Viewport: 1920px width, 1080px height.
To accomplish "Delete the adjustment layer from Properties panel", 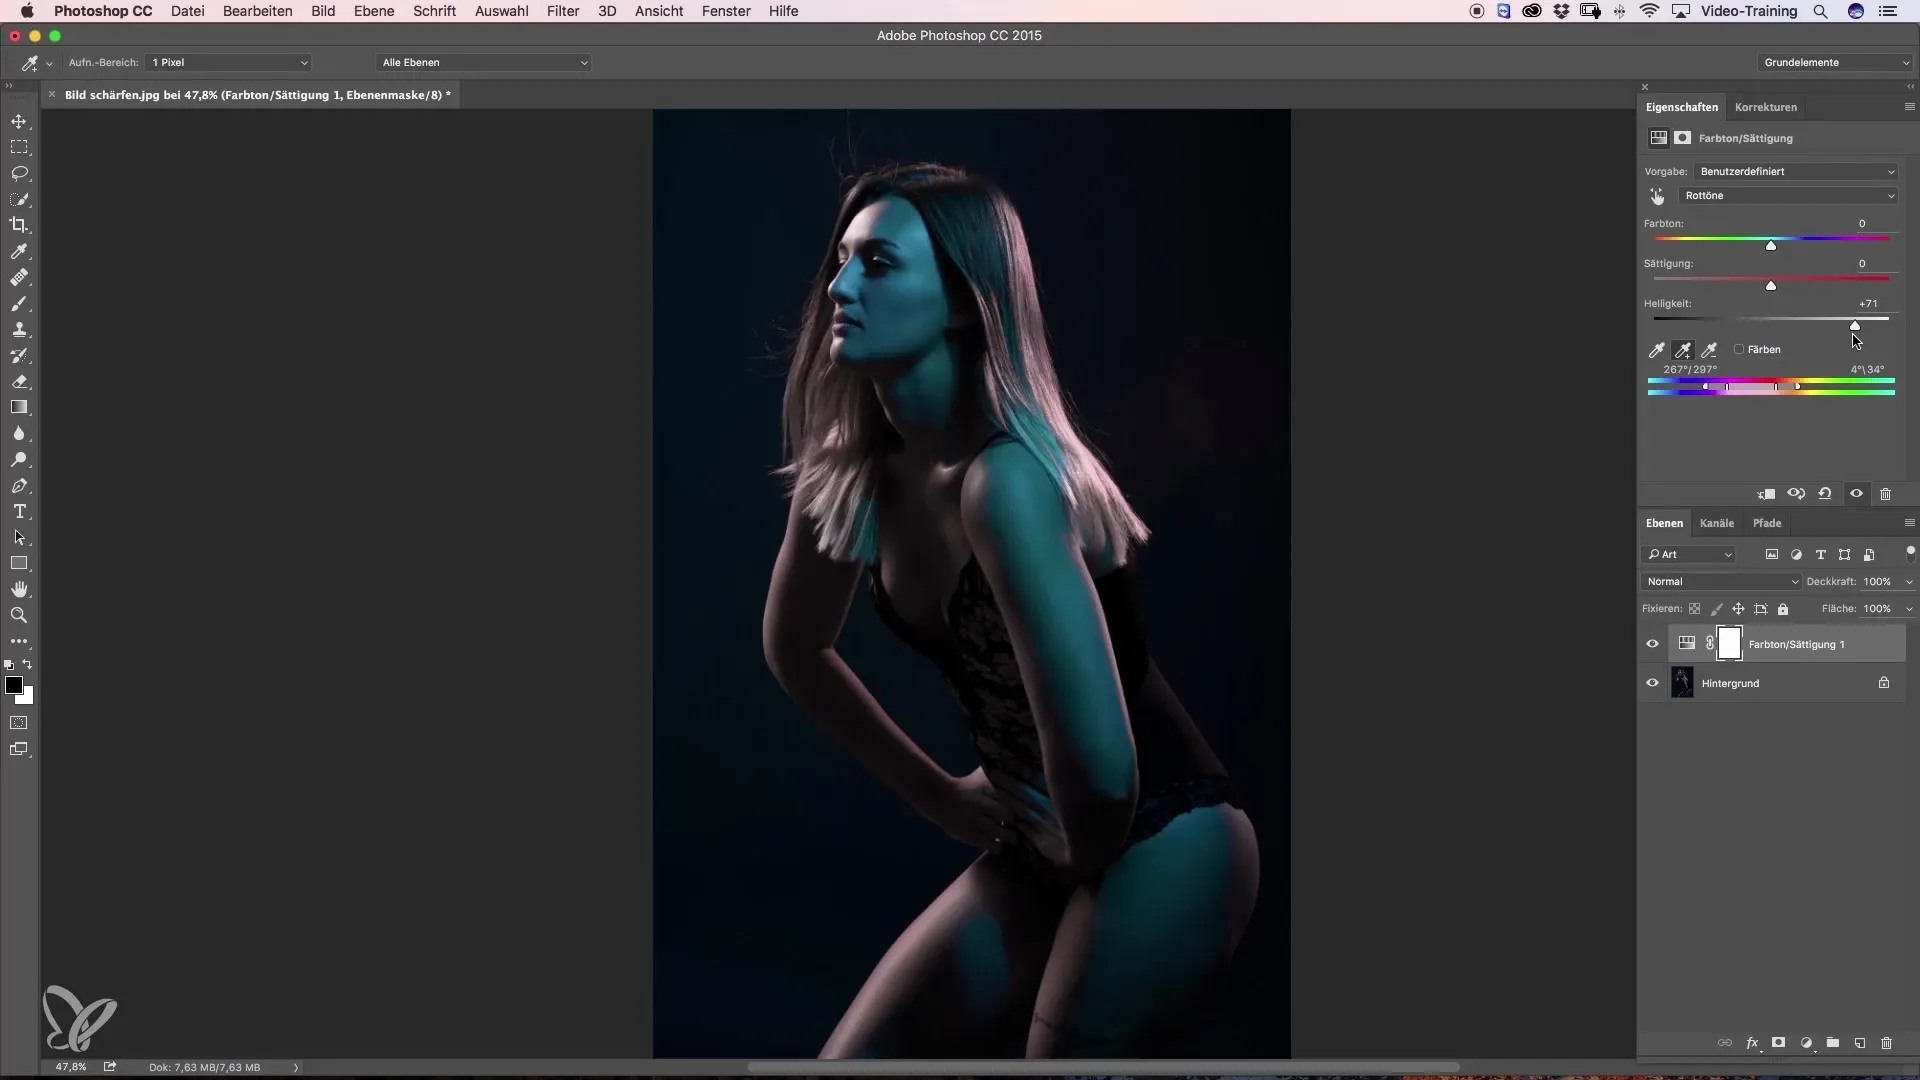I will coord(1885,494).
